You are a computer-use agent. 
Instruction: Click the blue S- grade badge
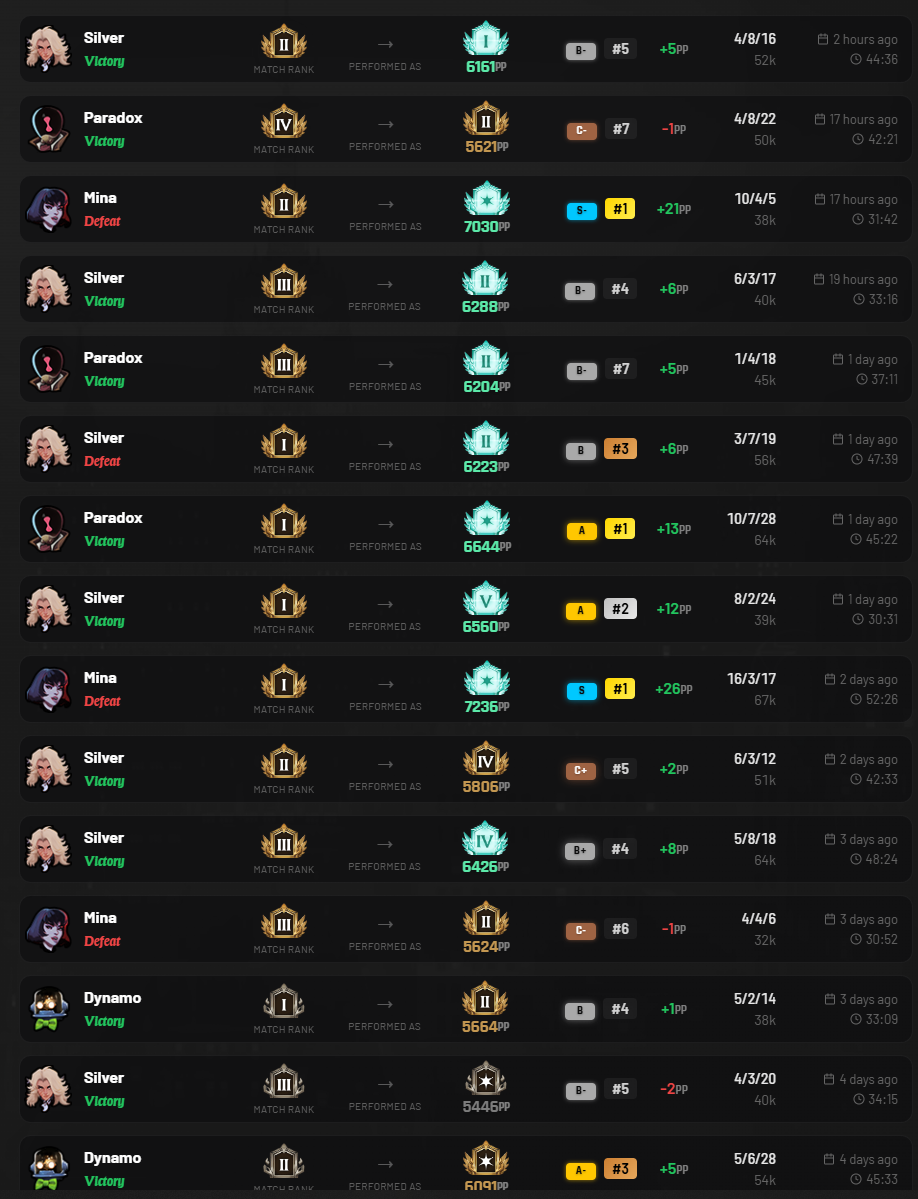pyautogui.click(x=581, y=211)
